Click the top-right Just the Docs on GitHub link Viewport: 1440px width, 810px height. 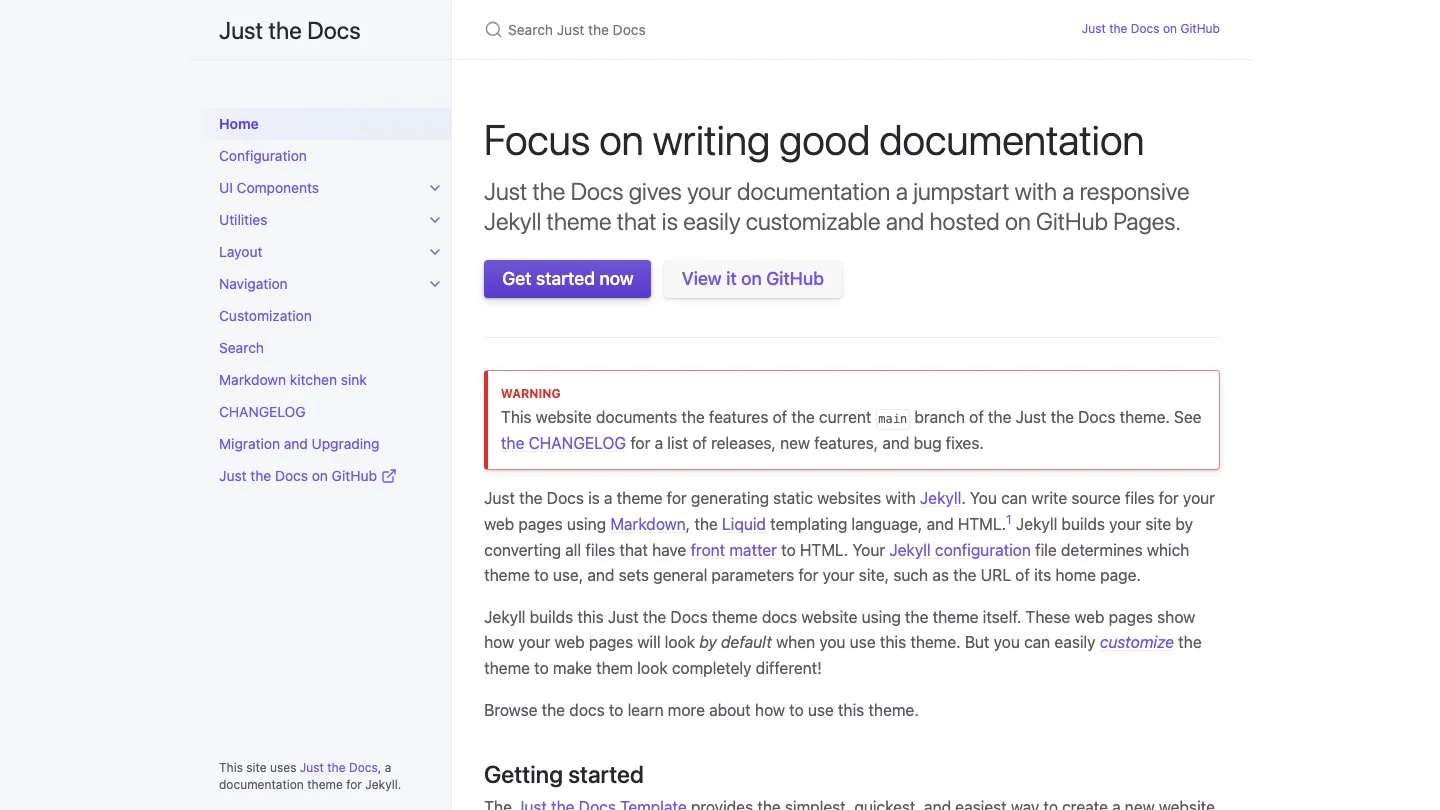1150,29
